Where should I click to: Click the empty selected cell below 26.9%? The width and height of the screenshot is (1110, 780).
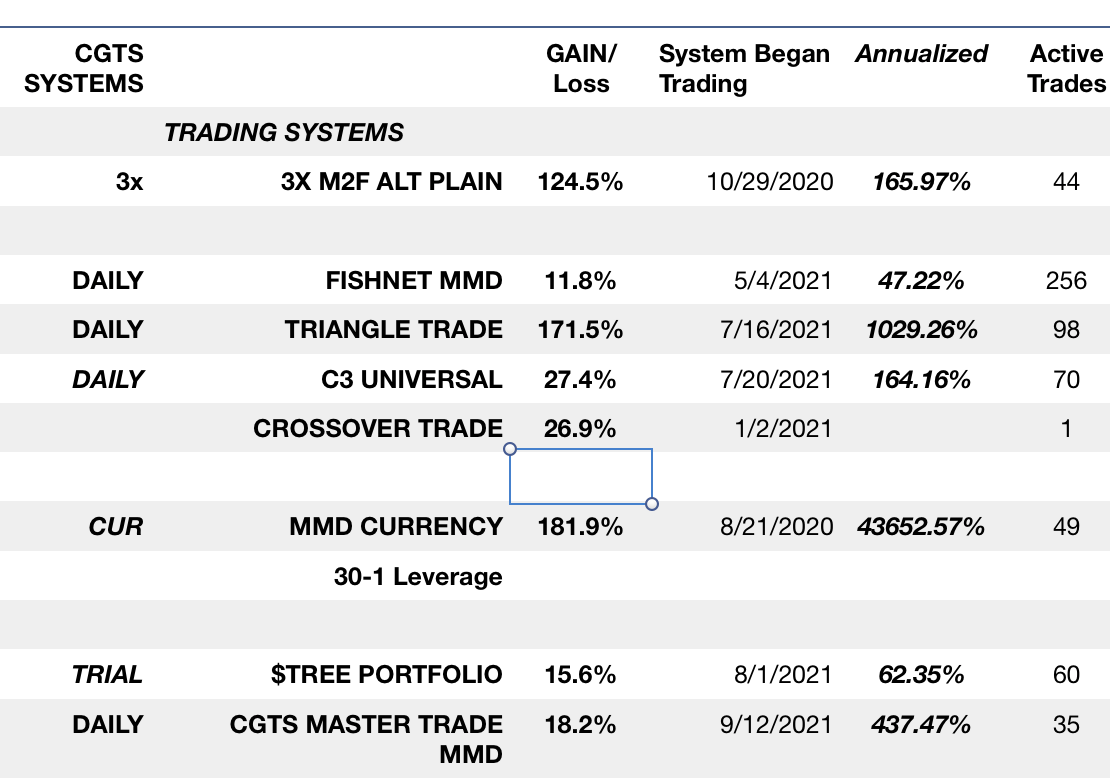click(x=581, y=477)
